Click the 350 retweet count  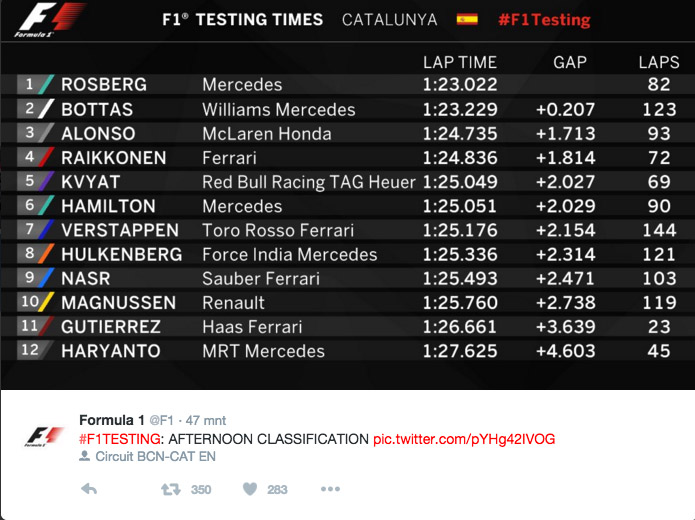[201, 489]
